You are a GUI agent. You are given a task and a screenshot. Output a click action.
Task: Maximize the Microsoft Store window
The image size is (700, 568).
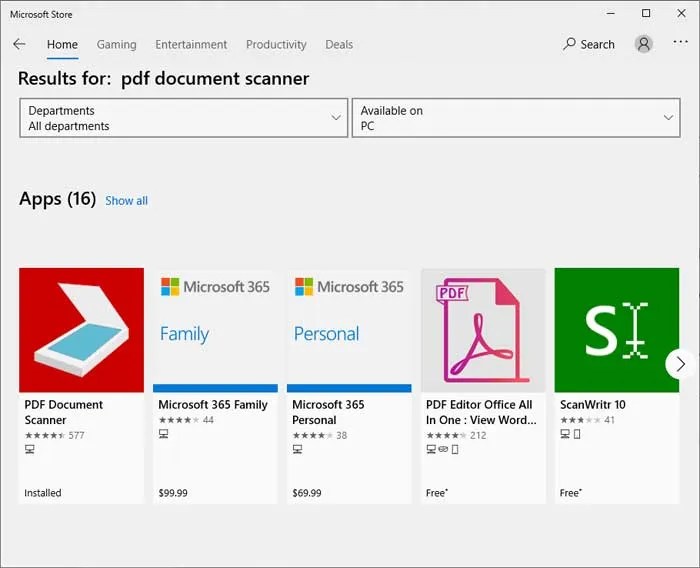[646, 13]
